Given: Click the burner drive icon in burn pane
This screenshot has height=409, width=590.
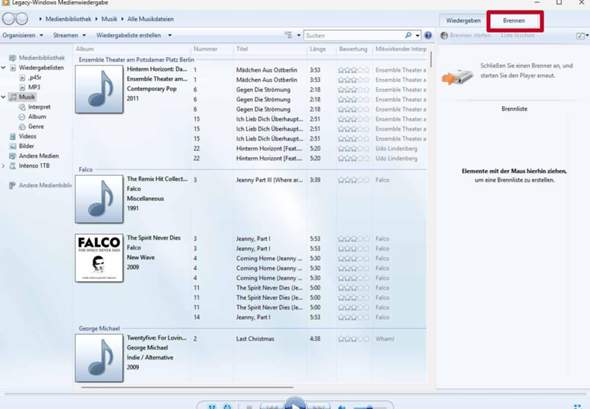Looking at the screenshot, I should pyautogui.click(x=457, y=77).
